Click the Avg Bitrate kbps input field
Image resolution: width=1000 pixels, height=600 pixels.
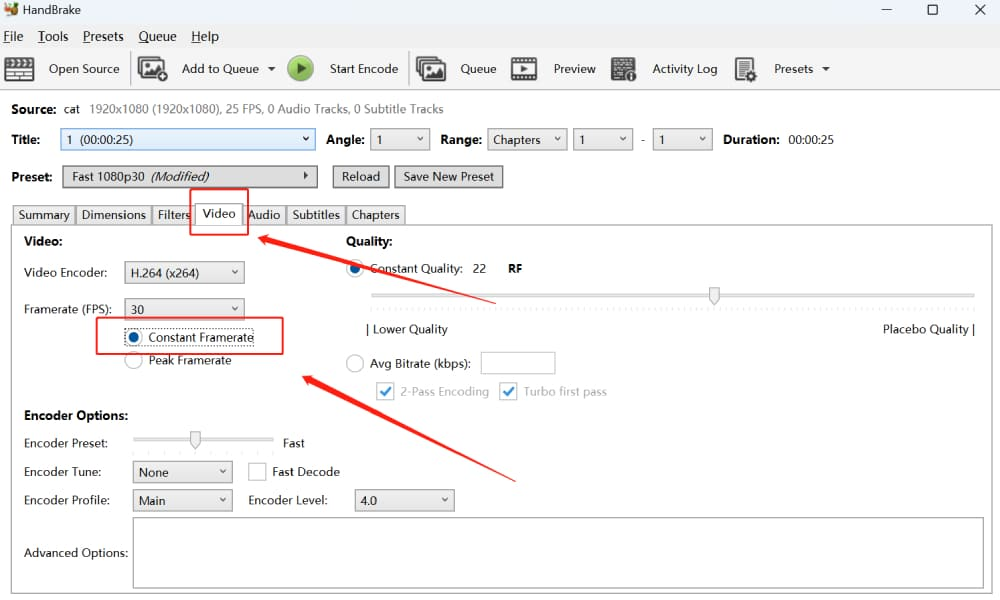pos(518,363)
